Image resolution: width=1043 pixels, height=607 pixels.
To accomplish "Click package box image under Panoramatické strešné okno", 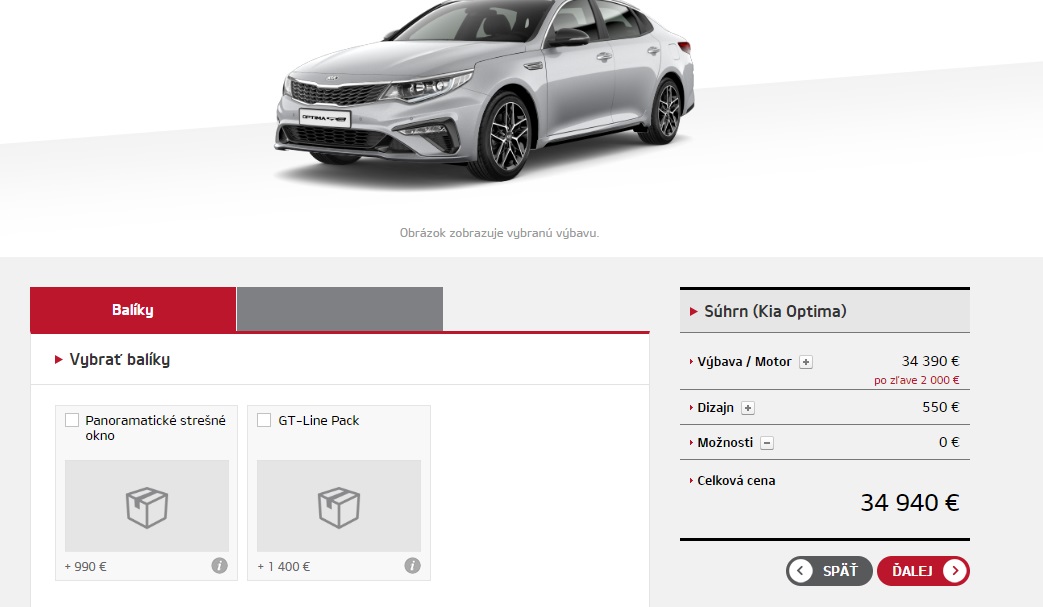I will (147, 506).
